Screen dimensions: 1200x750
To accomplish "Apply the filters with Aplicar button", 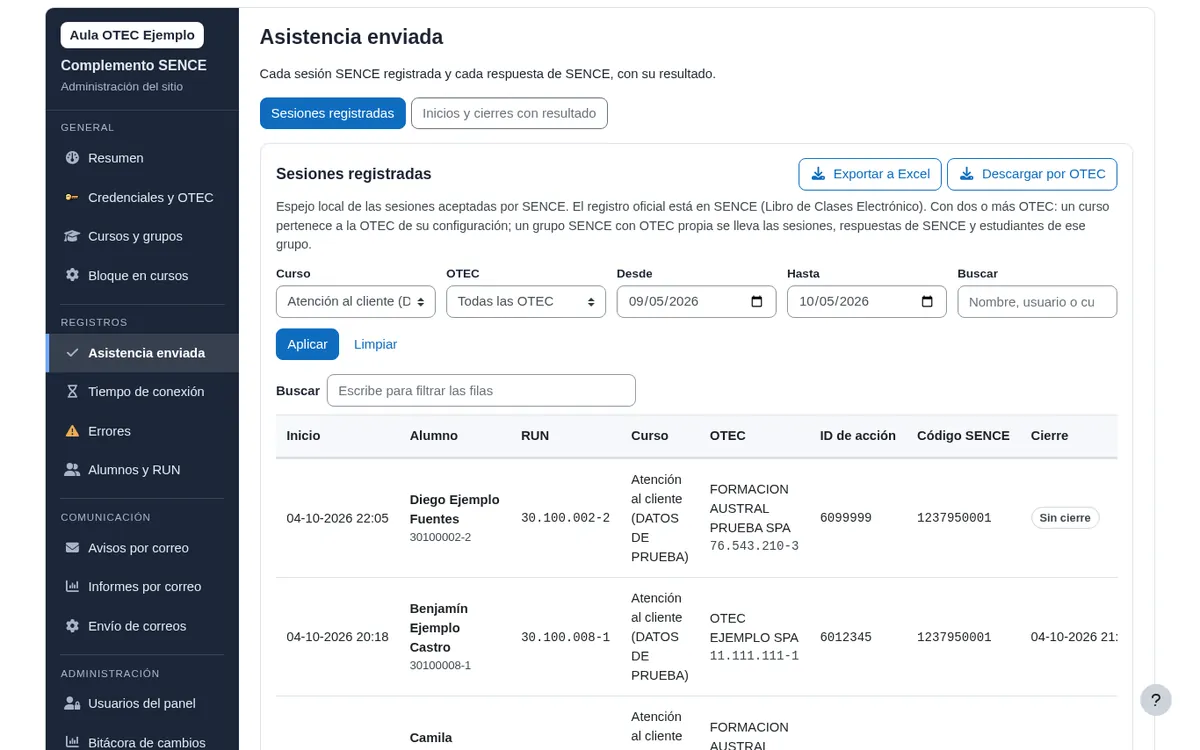I will click(307, 344).
